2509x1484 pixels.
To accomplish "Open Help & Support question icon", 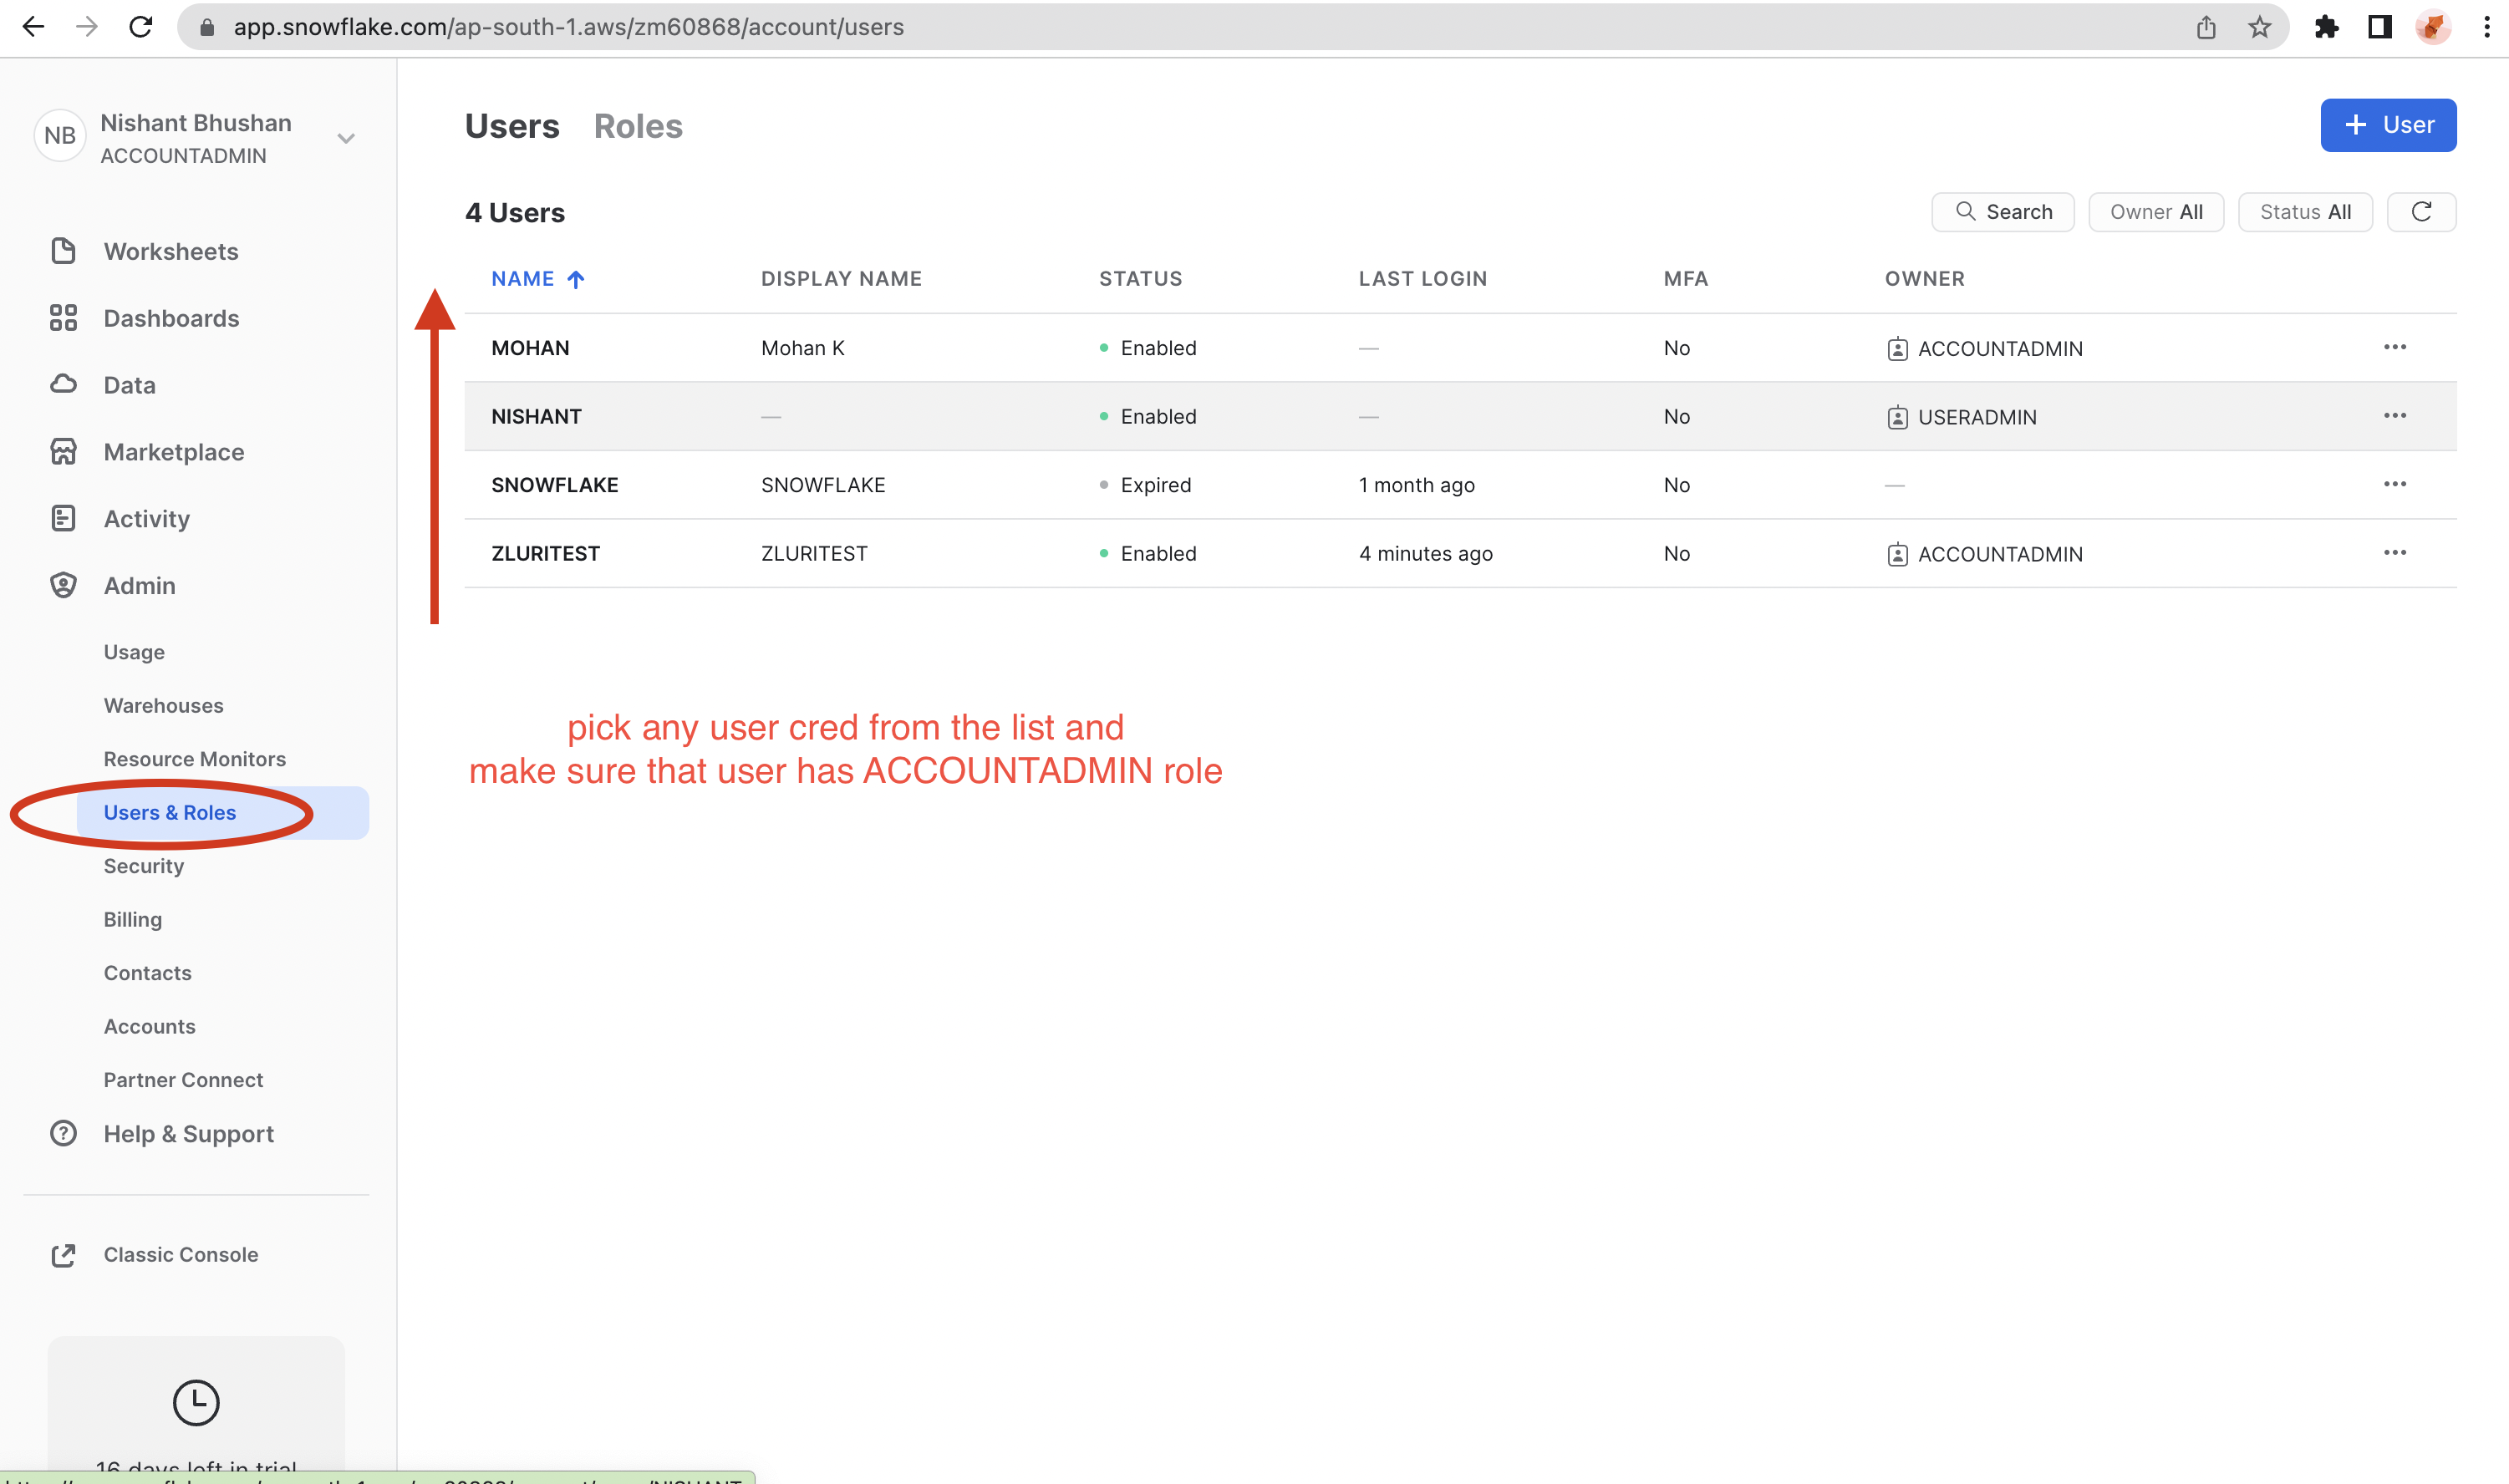I will pos(63,1133).
